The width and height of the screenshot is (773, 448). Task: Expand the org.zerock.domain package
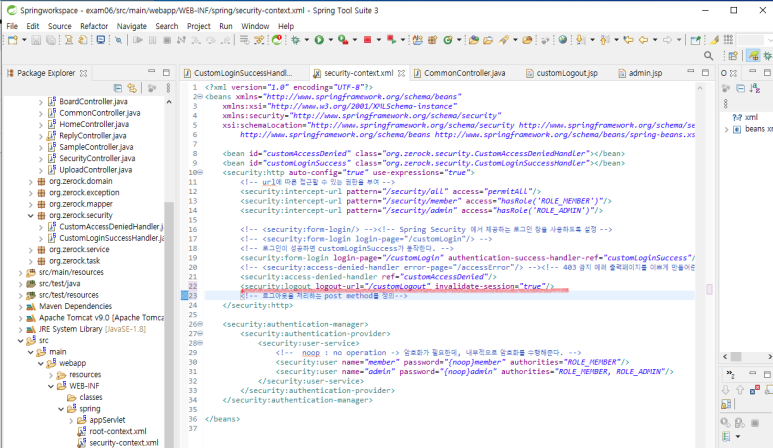click(x=31, y=181)
